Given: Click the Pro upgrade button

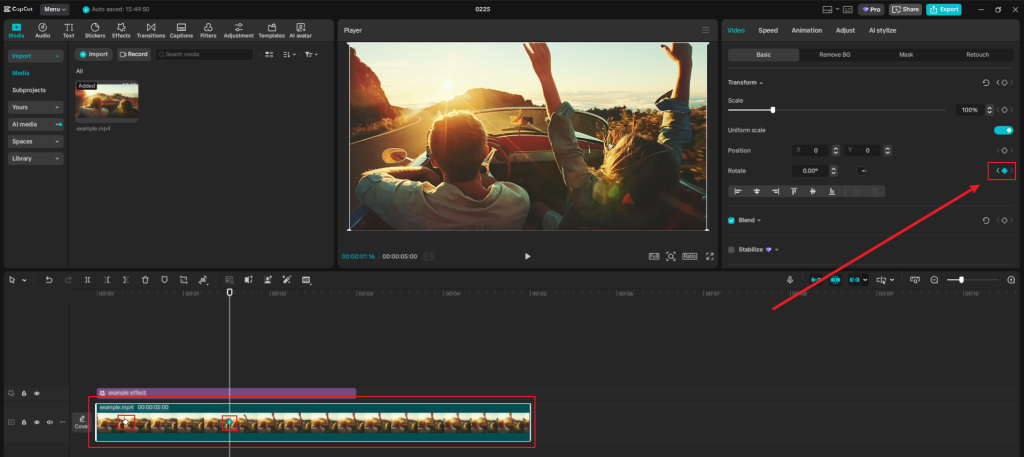Looking at the screenshot, I should 871,9.
